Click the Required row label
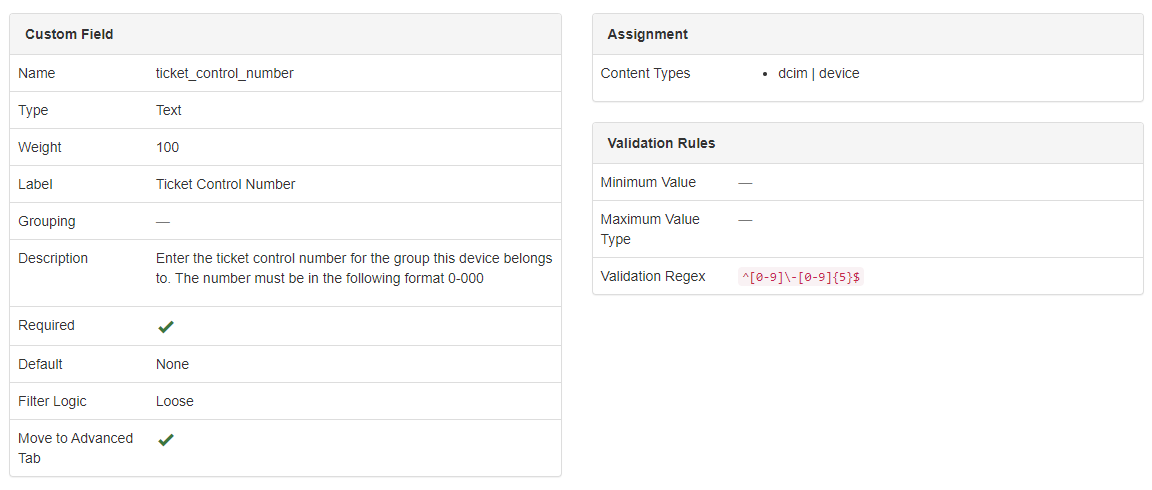 (46, 325)
